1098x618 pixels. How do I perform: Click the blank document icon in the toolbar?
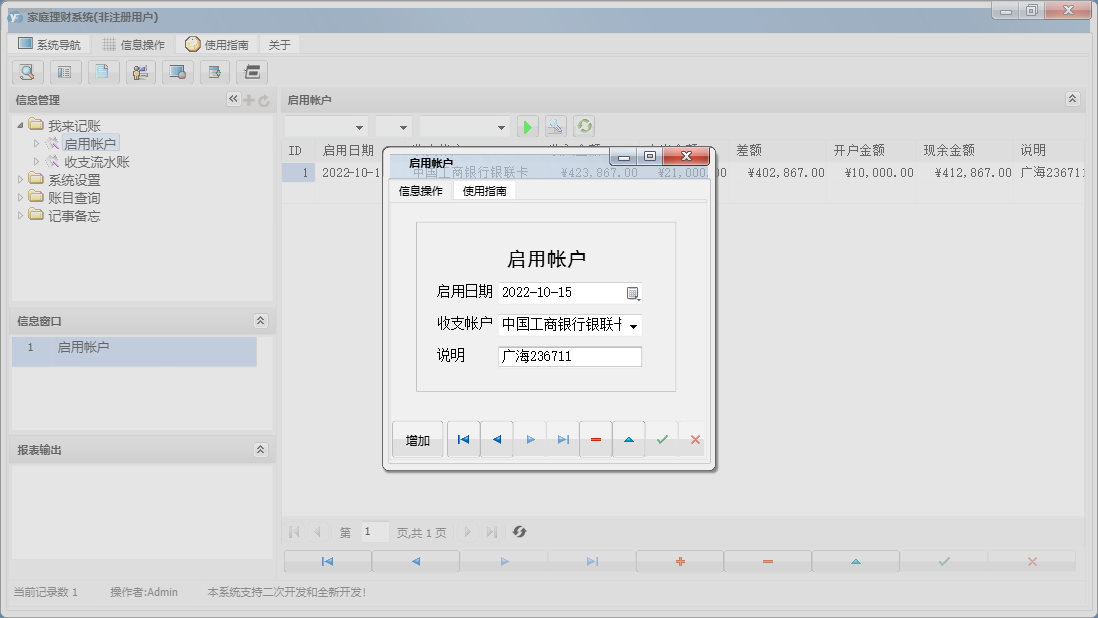coord(103,72)
